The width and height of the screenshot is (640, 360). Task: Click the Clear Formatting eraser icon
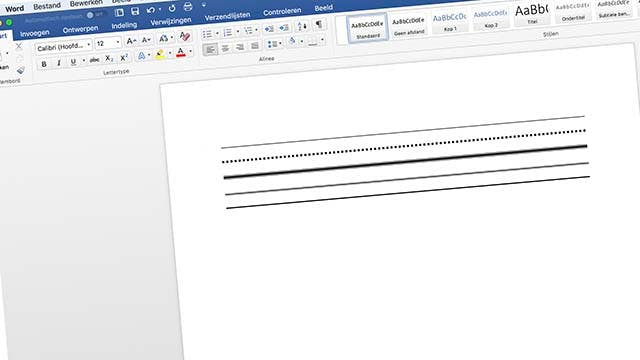point(184,36)
